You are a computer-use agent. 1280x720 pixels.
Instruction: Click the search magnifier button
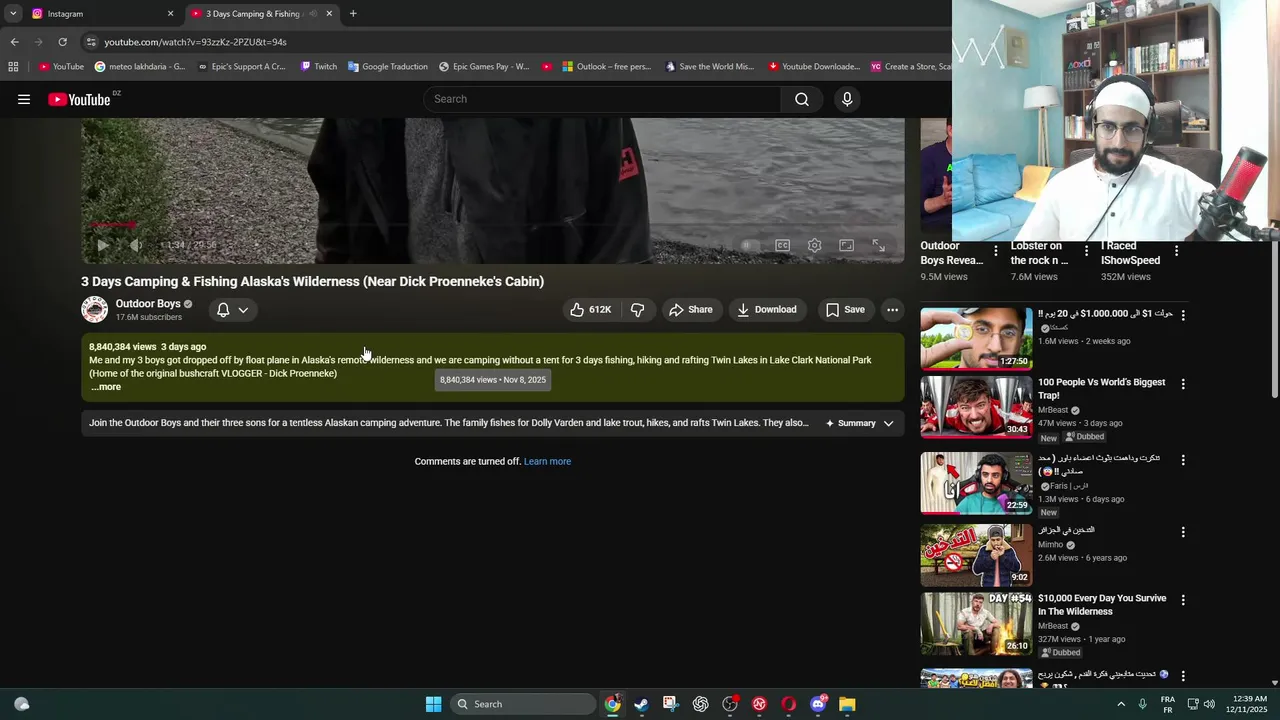click(802, 99)
